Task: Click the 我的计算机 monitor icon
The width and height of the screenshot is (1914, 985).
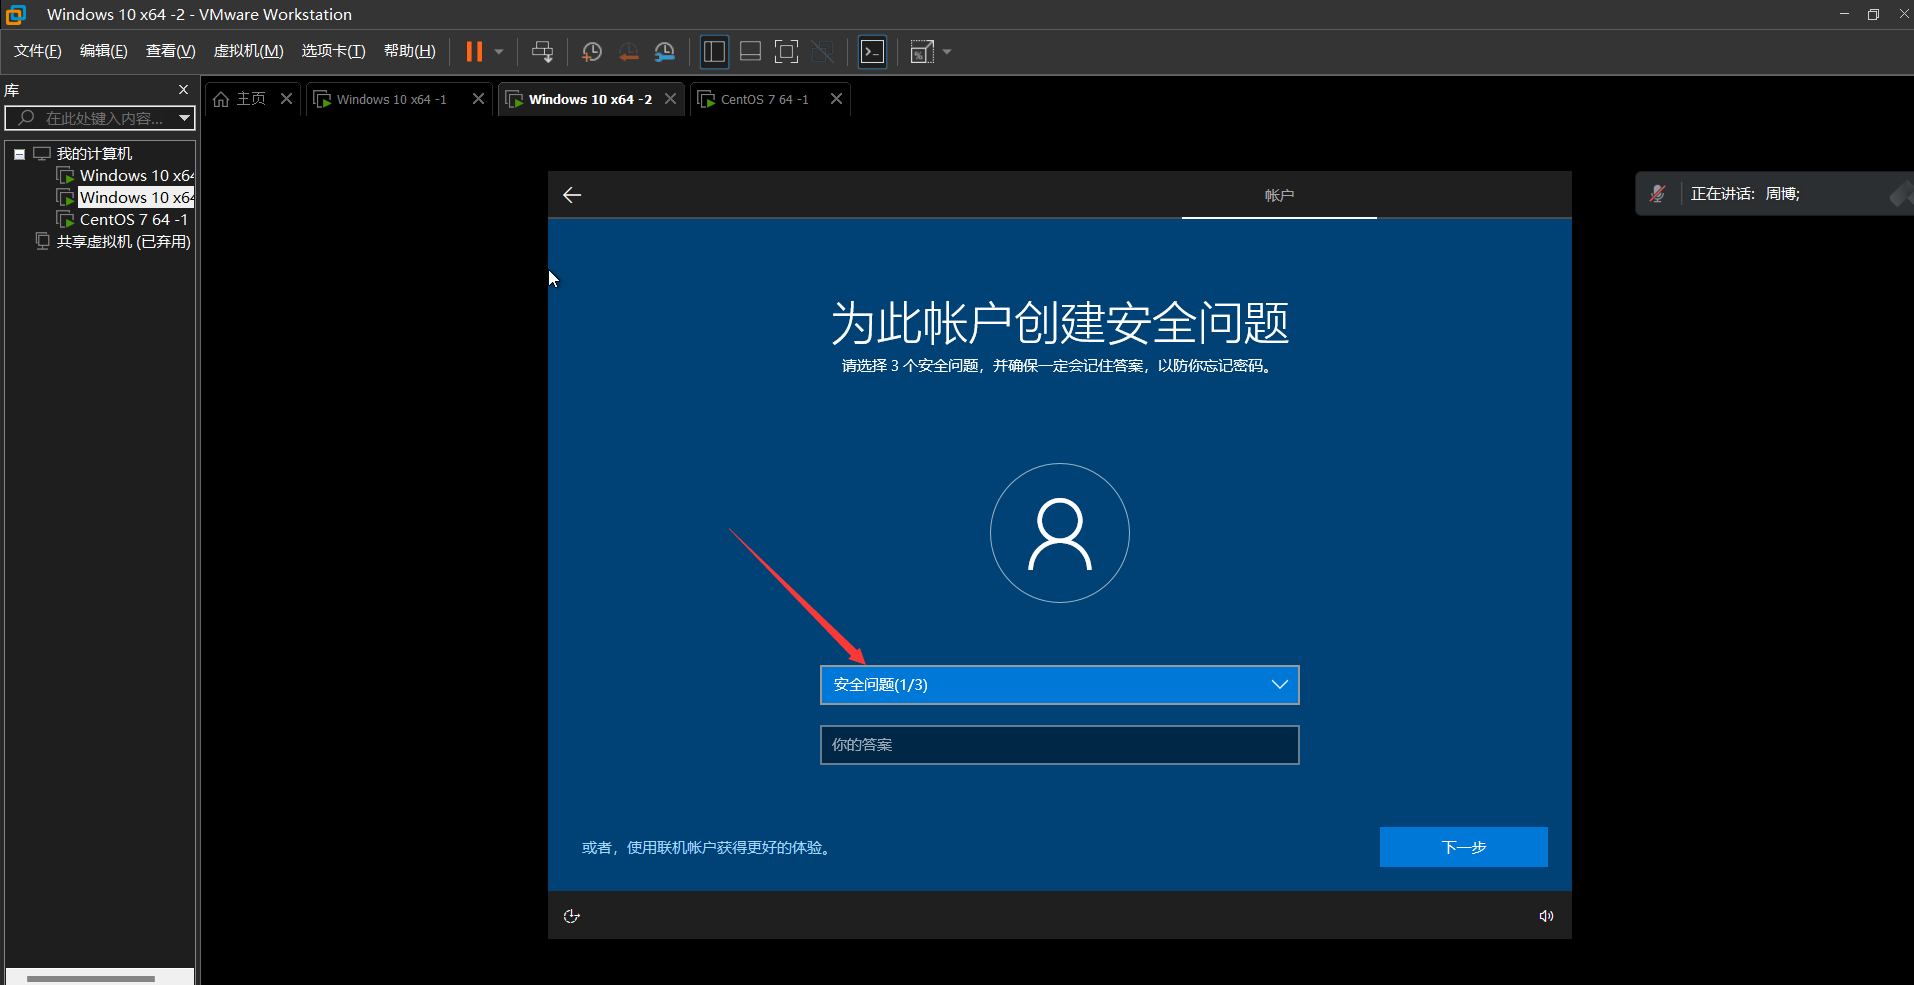Action: click(42, 153)
